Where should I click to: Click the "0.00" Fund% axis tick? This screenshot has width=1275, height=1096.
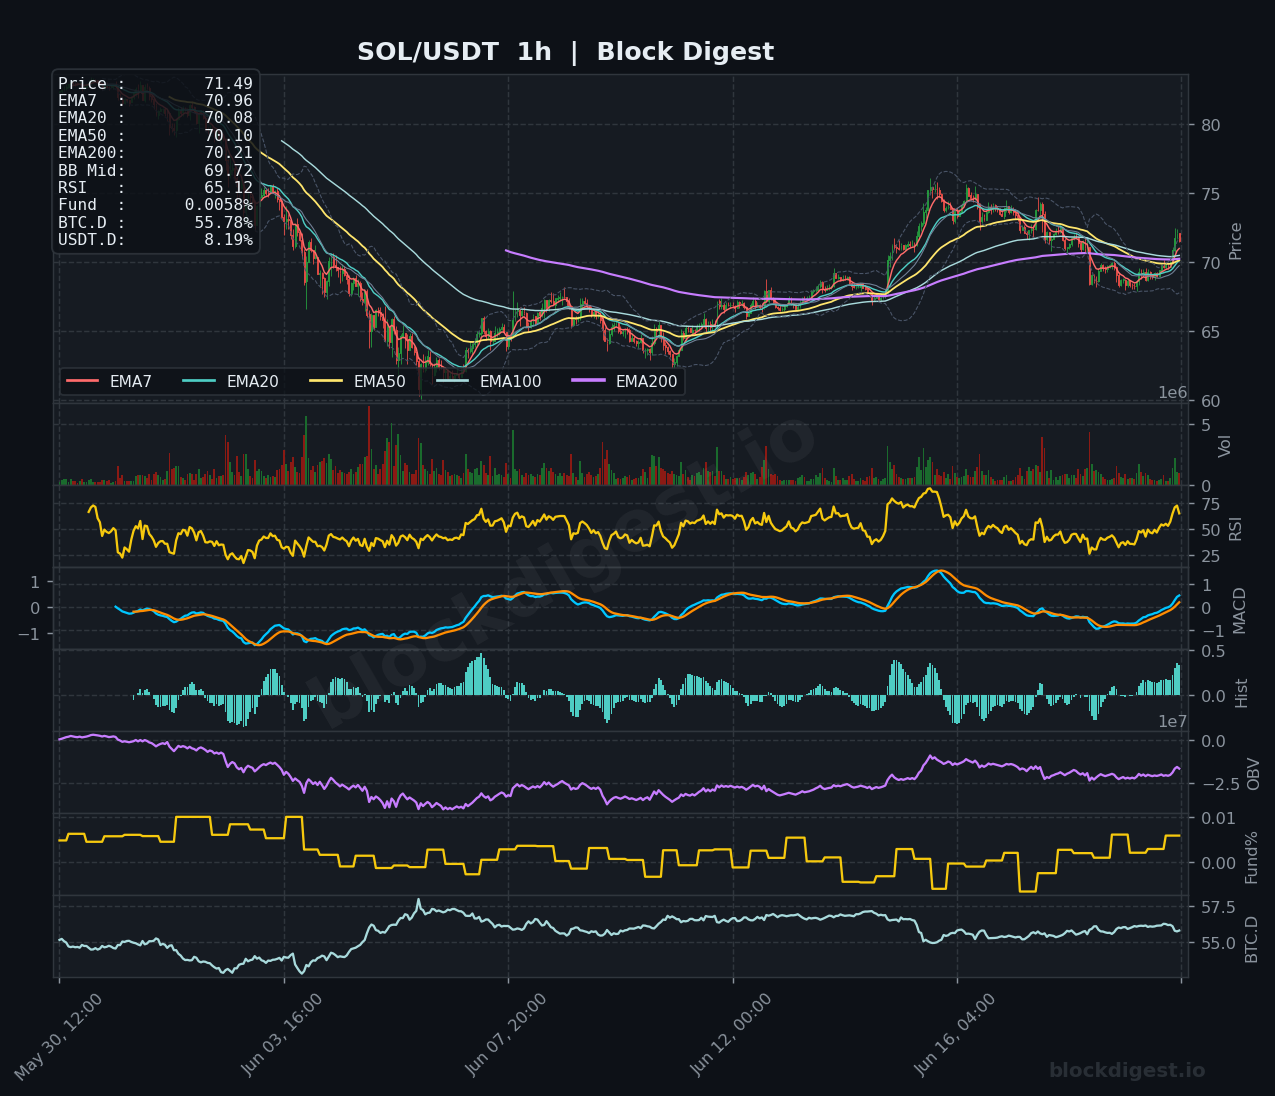pyautogui.click(x=1217, y=863)
